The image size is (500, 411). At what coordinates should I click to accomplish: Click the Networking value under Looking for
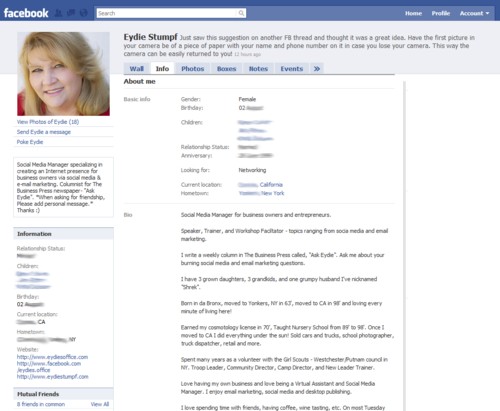pyautogui.click(x=252, y=170)
